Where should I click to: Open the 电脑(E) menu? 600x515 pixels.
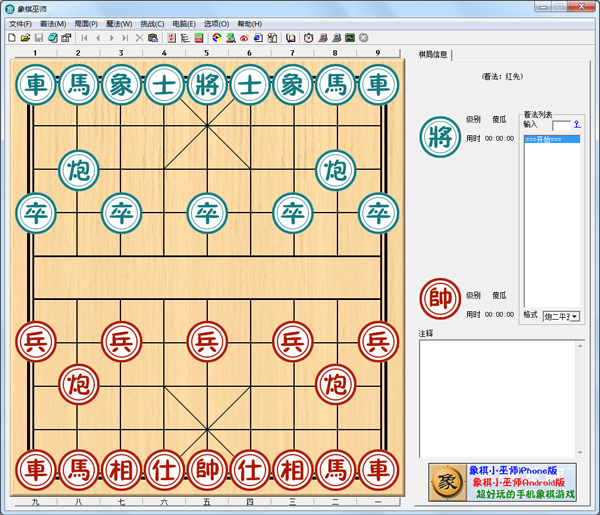coord(184,24)
